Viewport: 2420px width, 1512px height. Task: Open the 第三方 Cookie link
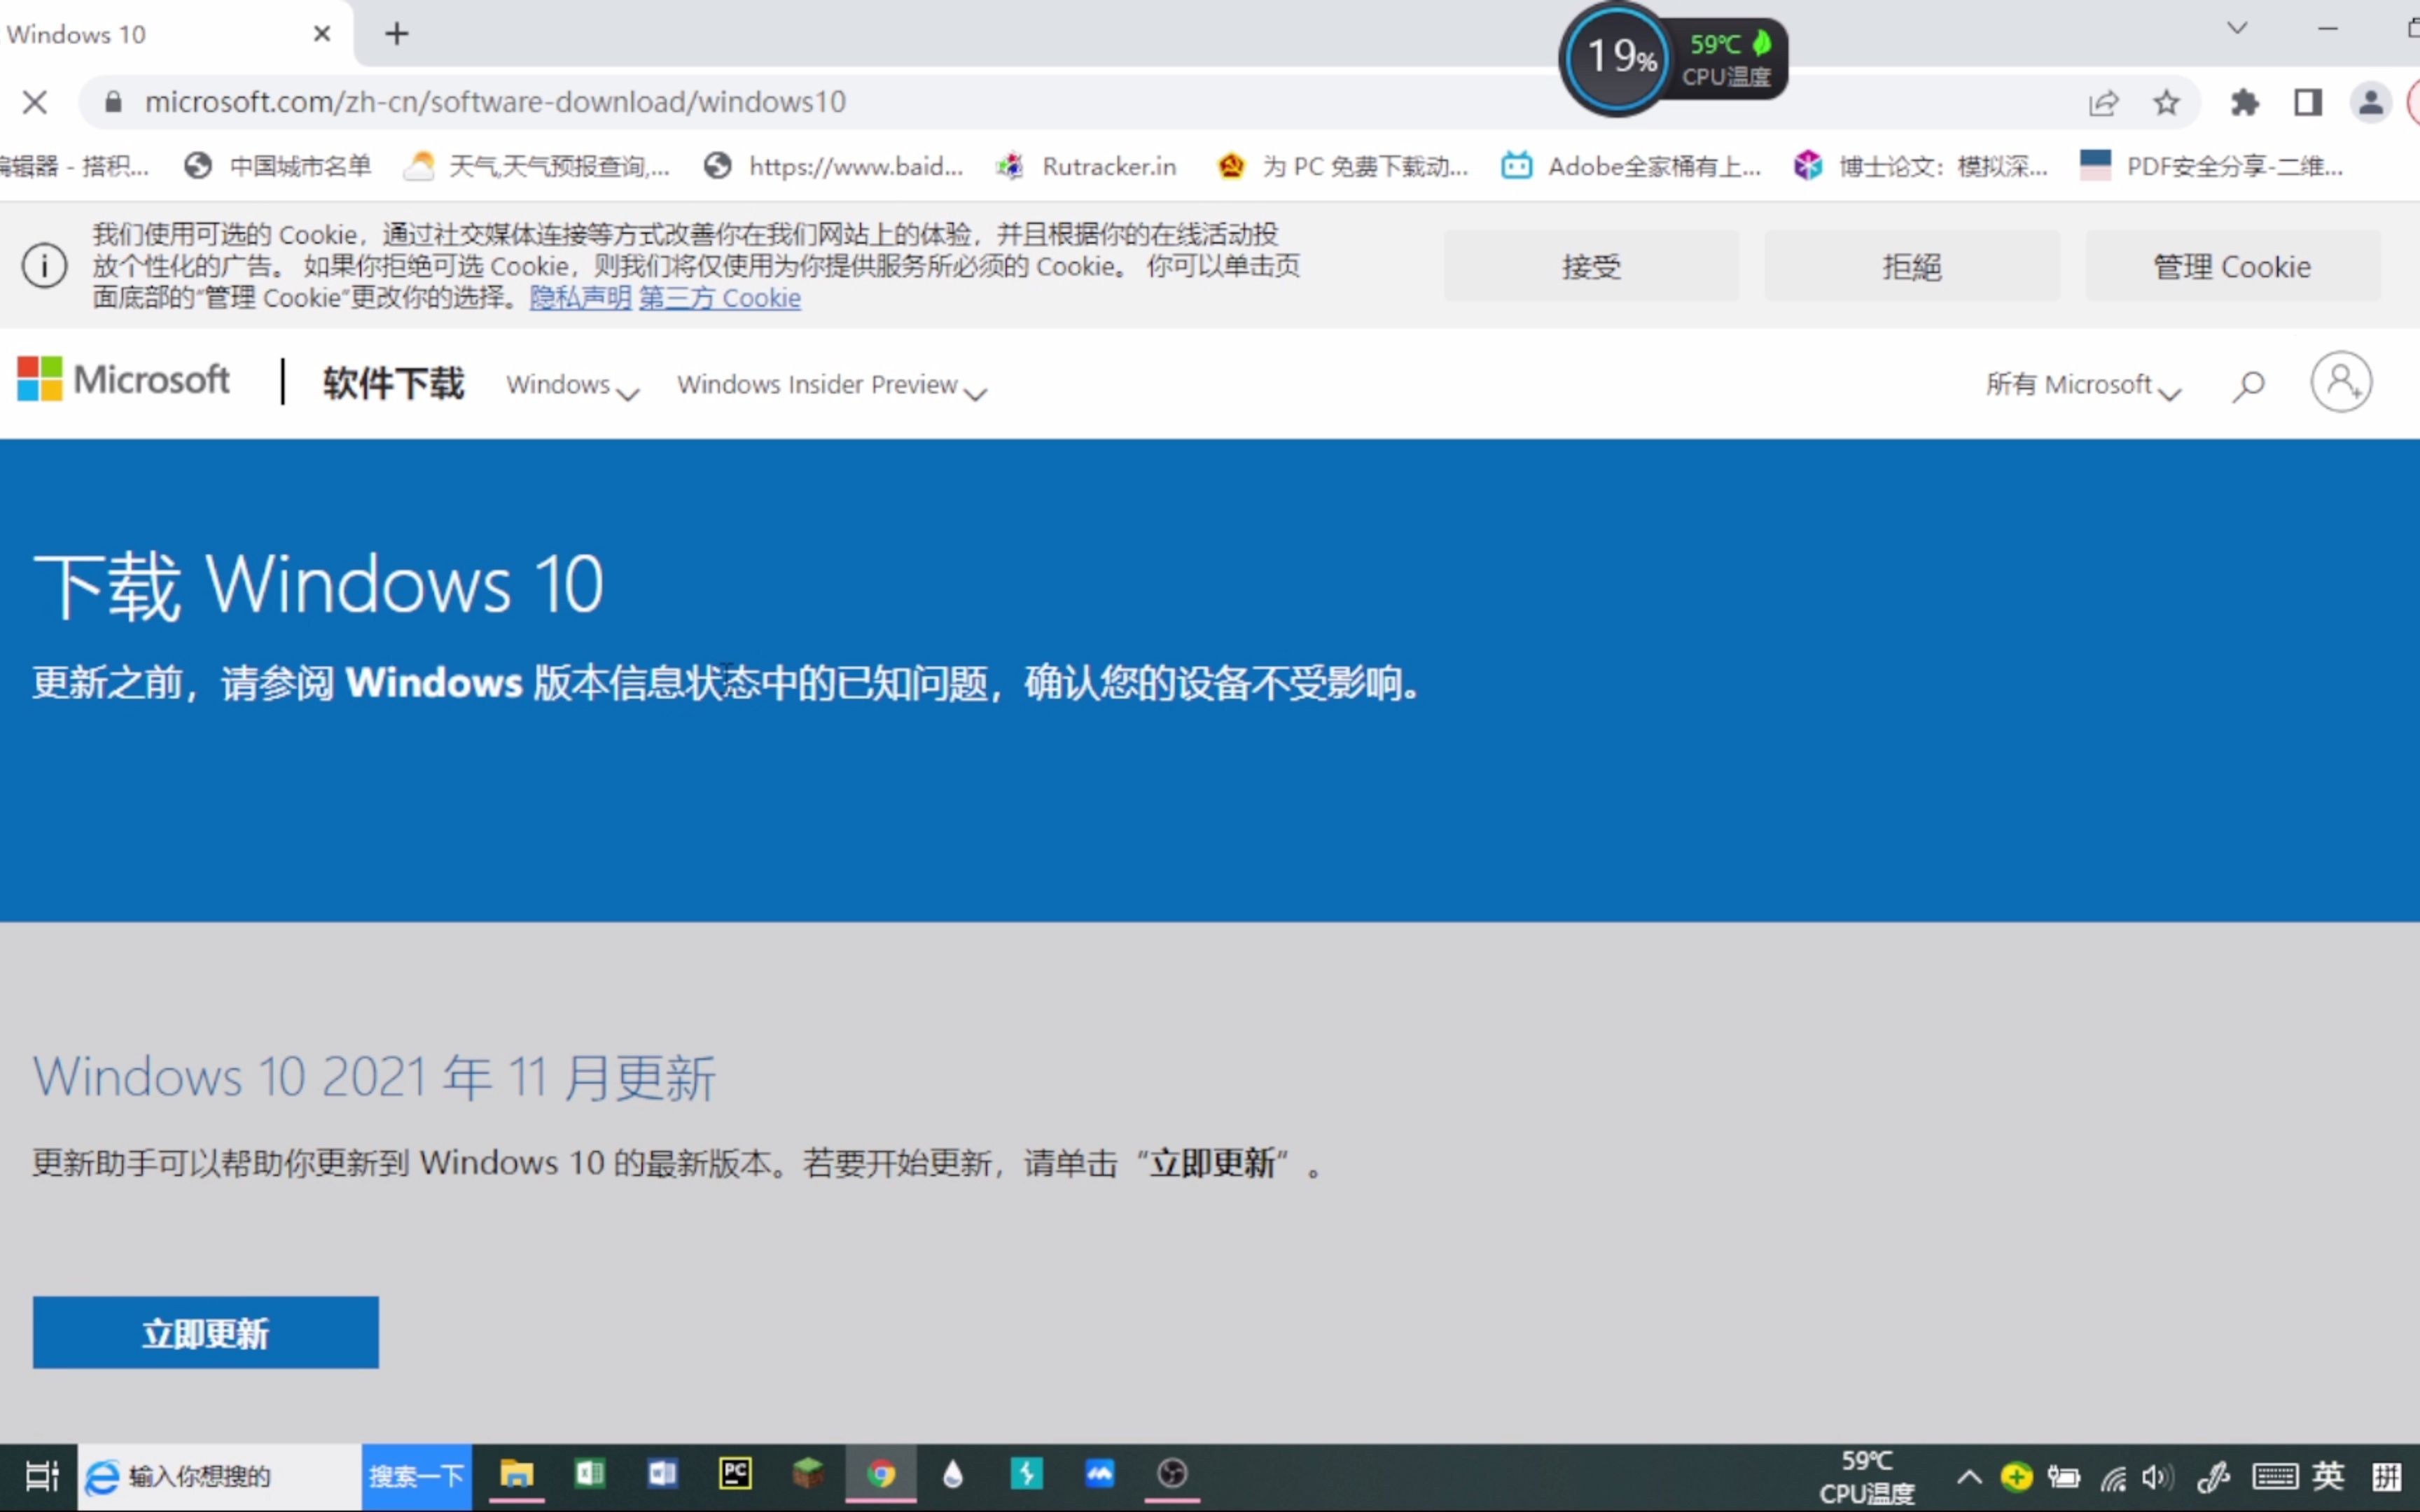720,298
